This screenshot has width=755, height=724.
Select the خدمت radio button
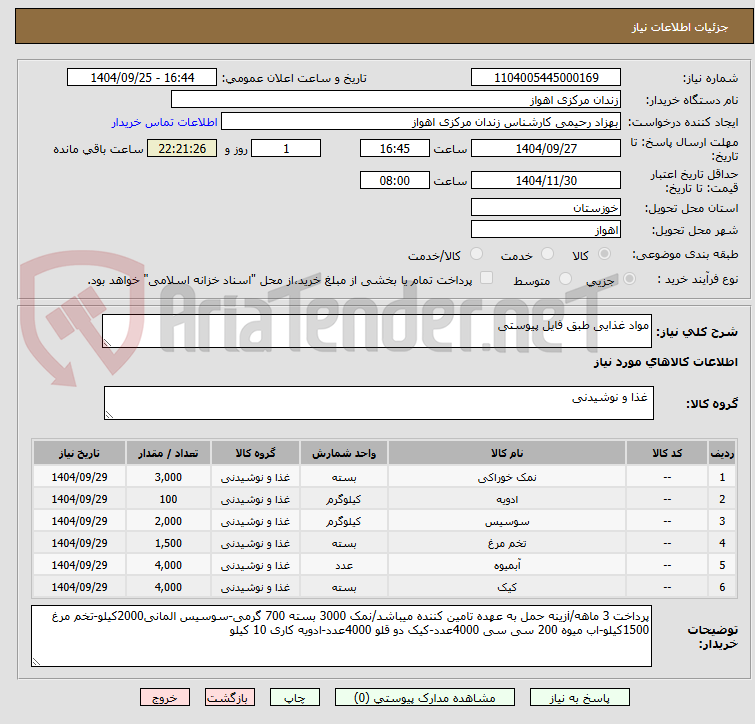click(547, 254)
